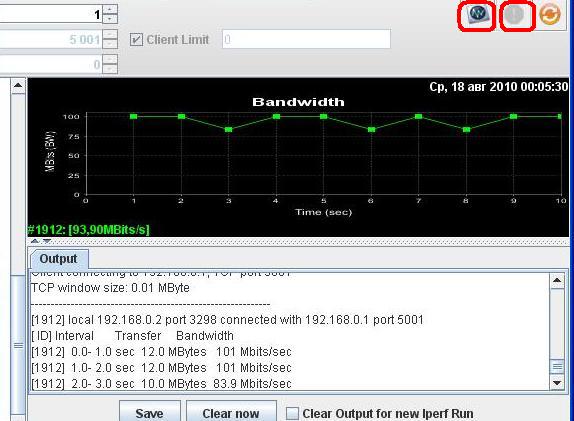Decrement the spinner showing 5 001
Screen dimensions: 574x421
pyautogui.click(x=110, y=44)
